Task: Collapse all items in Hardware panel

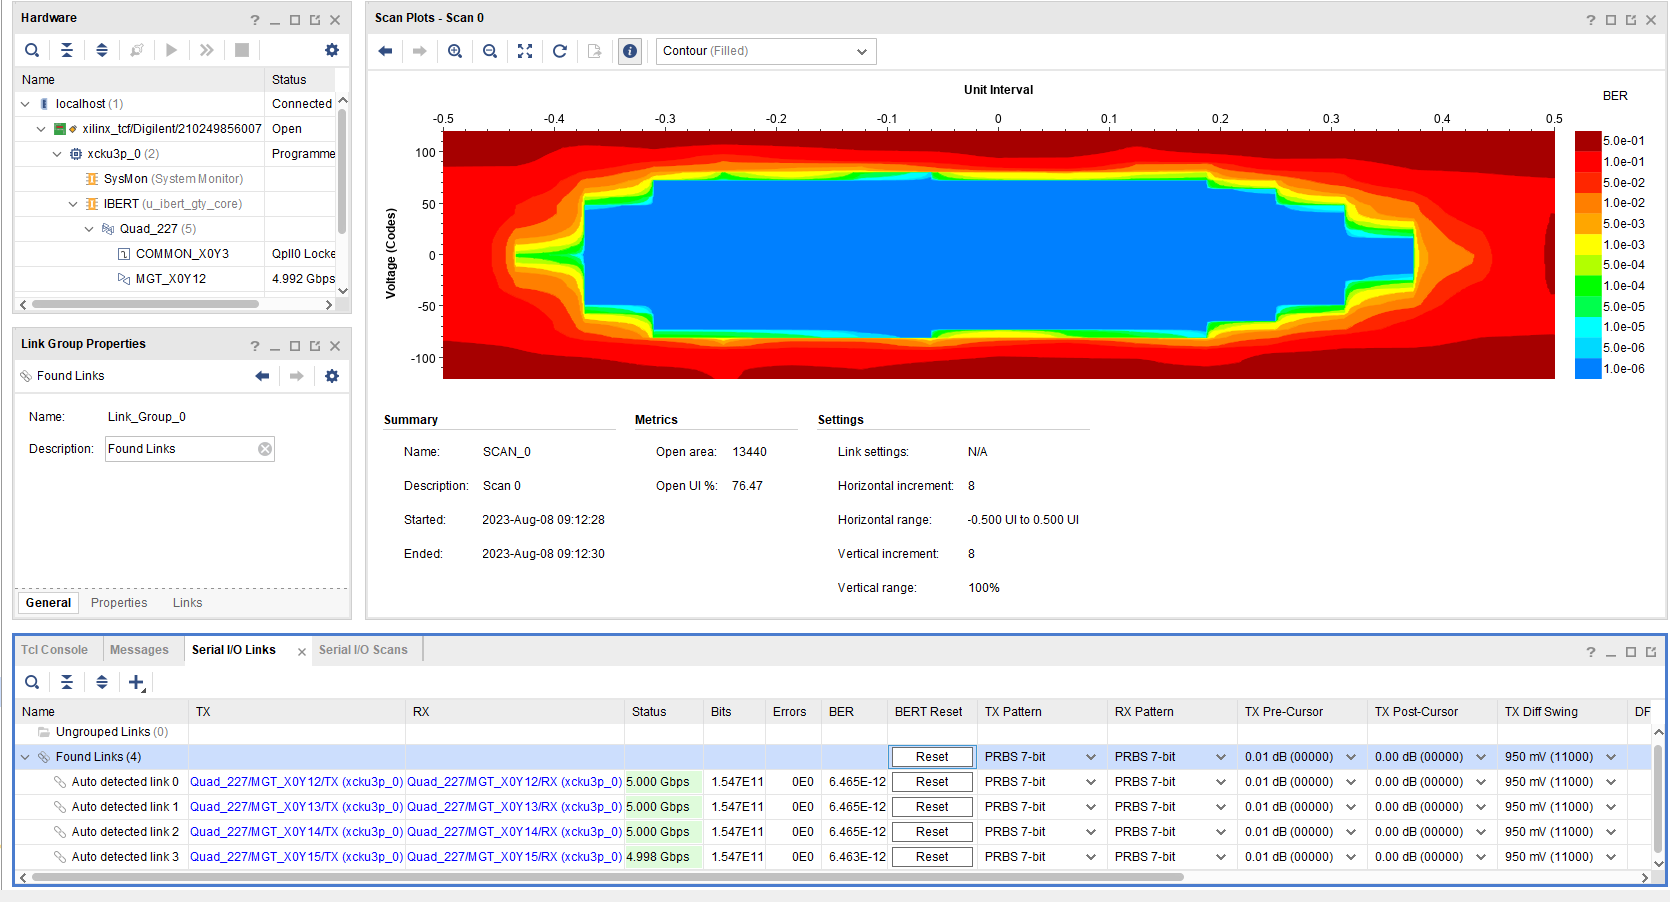Action: 67,50
